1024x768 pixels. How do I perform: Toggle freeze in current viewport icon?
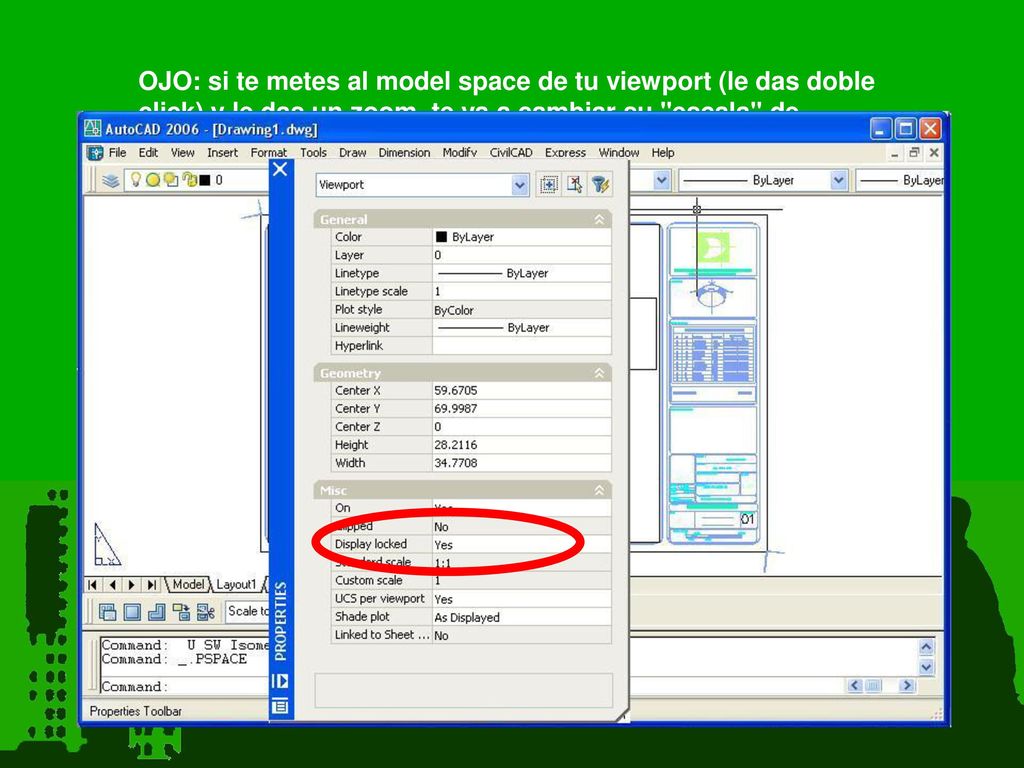171,180
